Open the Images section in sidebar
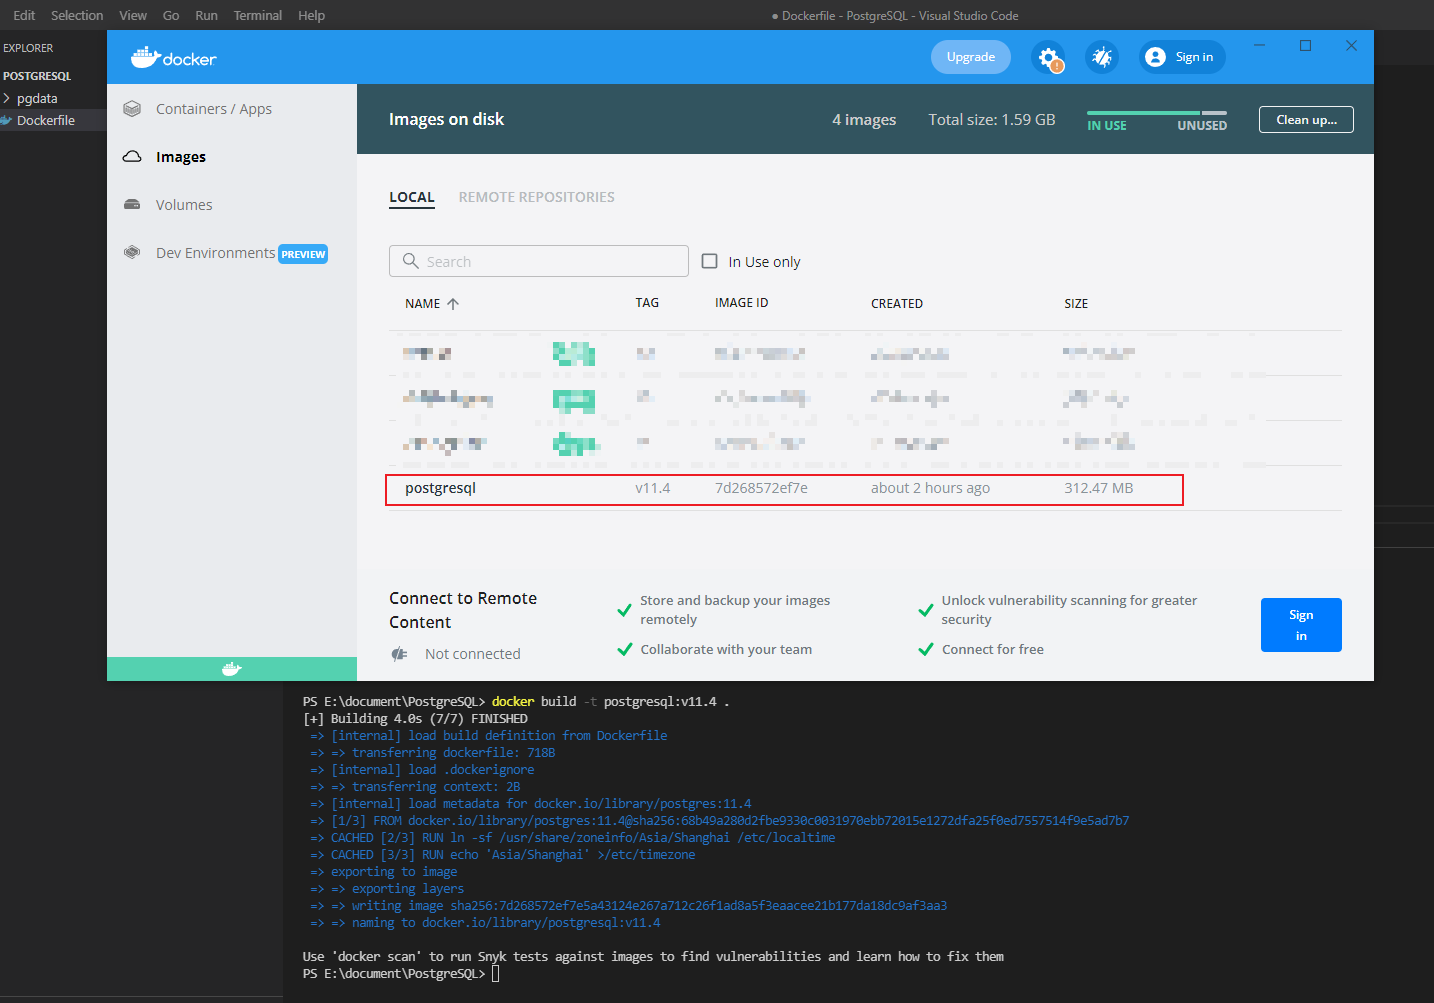 pos(181,157)
